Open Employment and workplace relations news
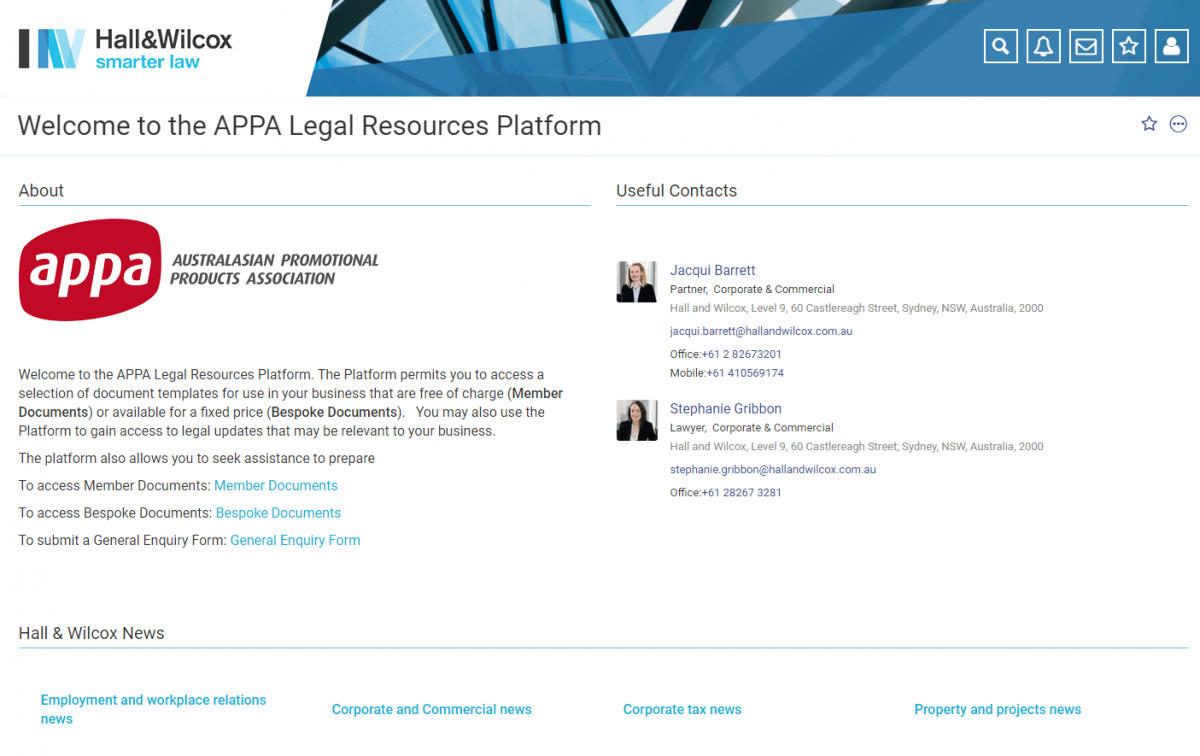 [153, 709]
